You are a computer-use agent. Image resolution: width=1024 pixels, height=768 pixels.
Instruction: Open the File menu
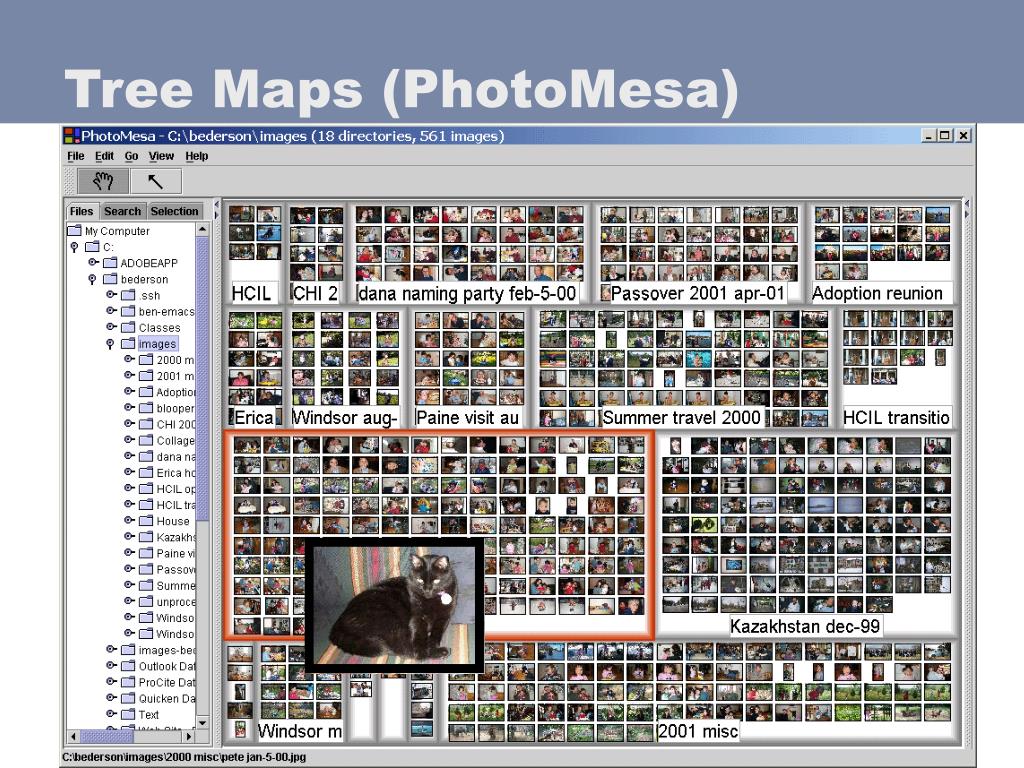[x=76, y=156]
